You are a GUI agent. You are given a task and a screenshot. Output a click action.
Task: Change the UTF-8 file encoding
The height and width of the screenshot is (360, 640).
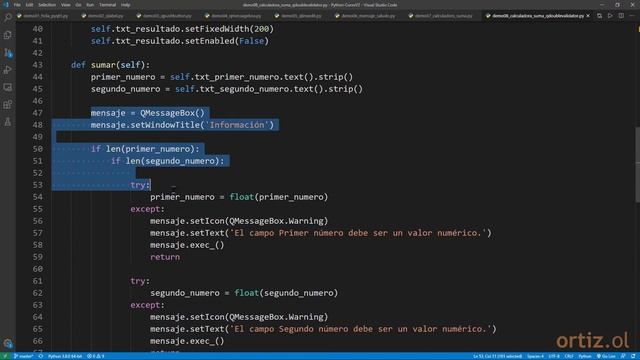[x=554, y=356]
